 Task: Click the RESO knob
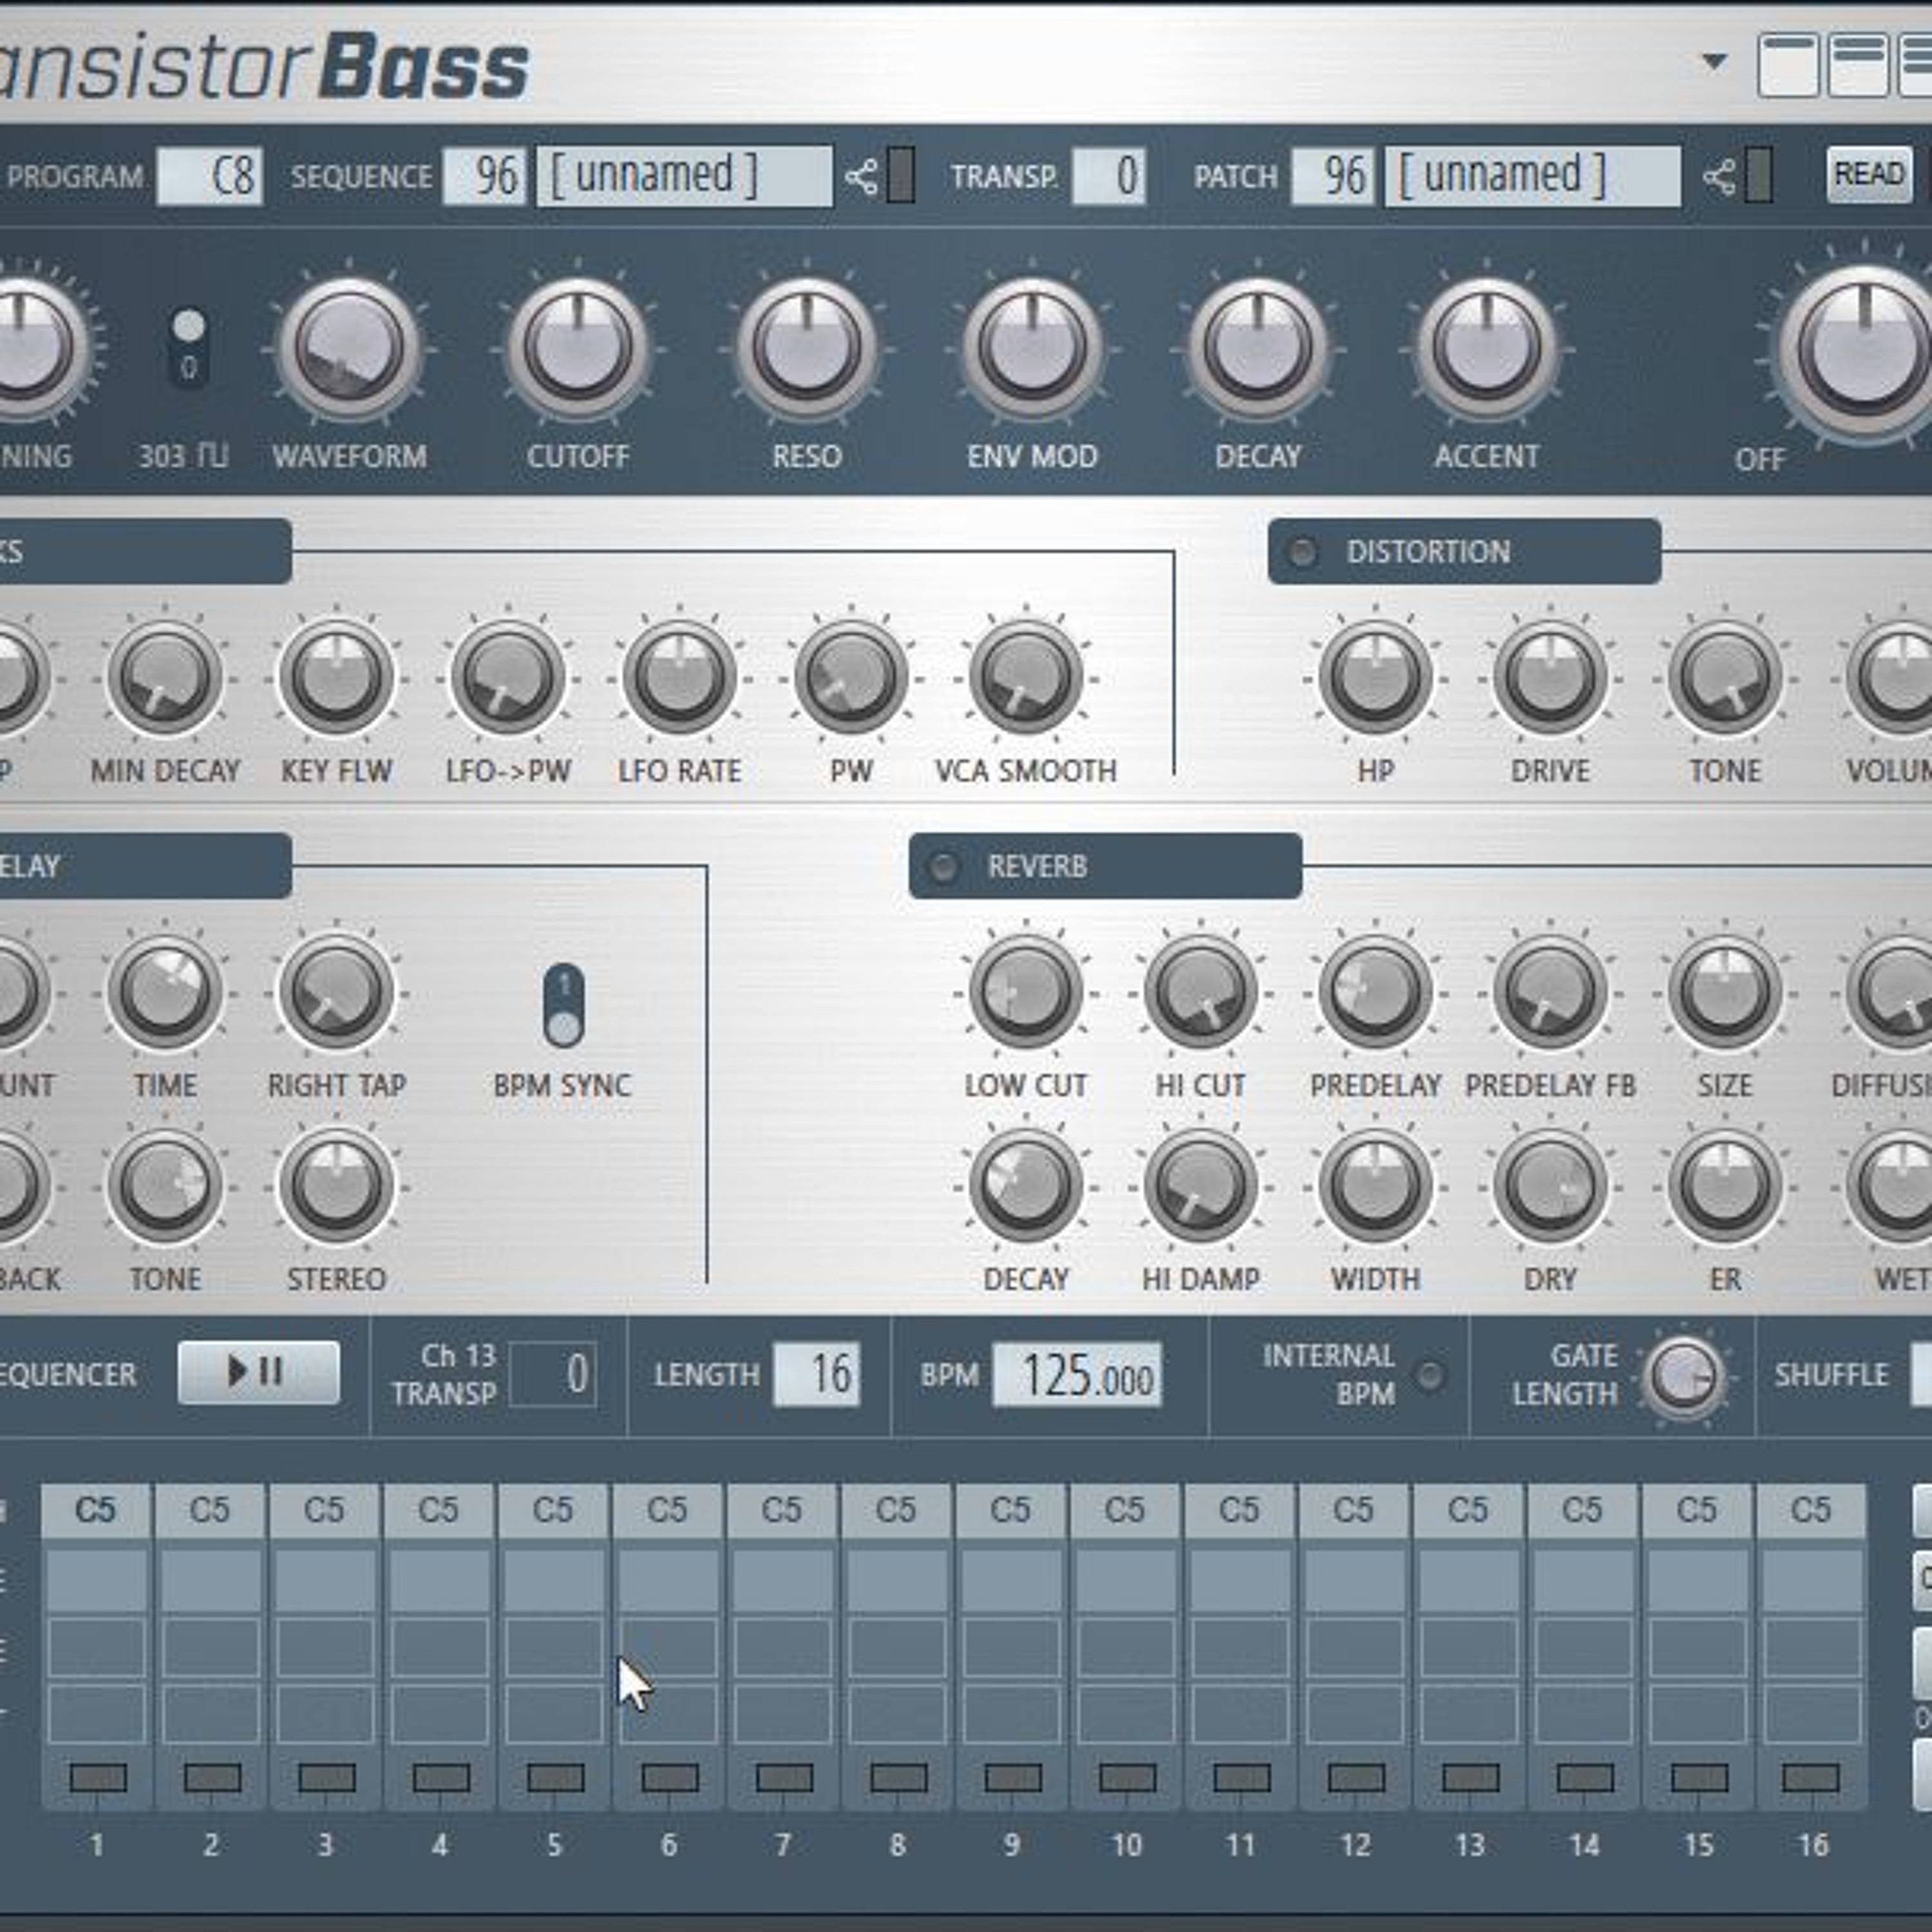click(x=806, y=349)
